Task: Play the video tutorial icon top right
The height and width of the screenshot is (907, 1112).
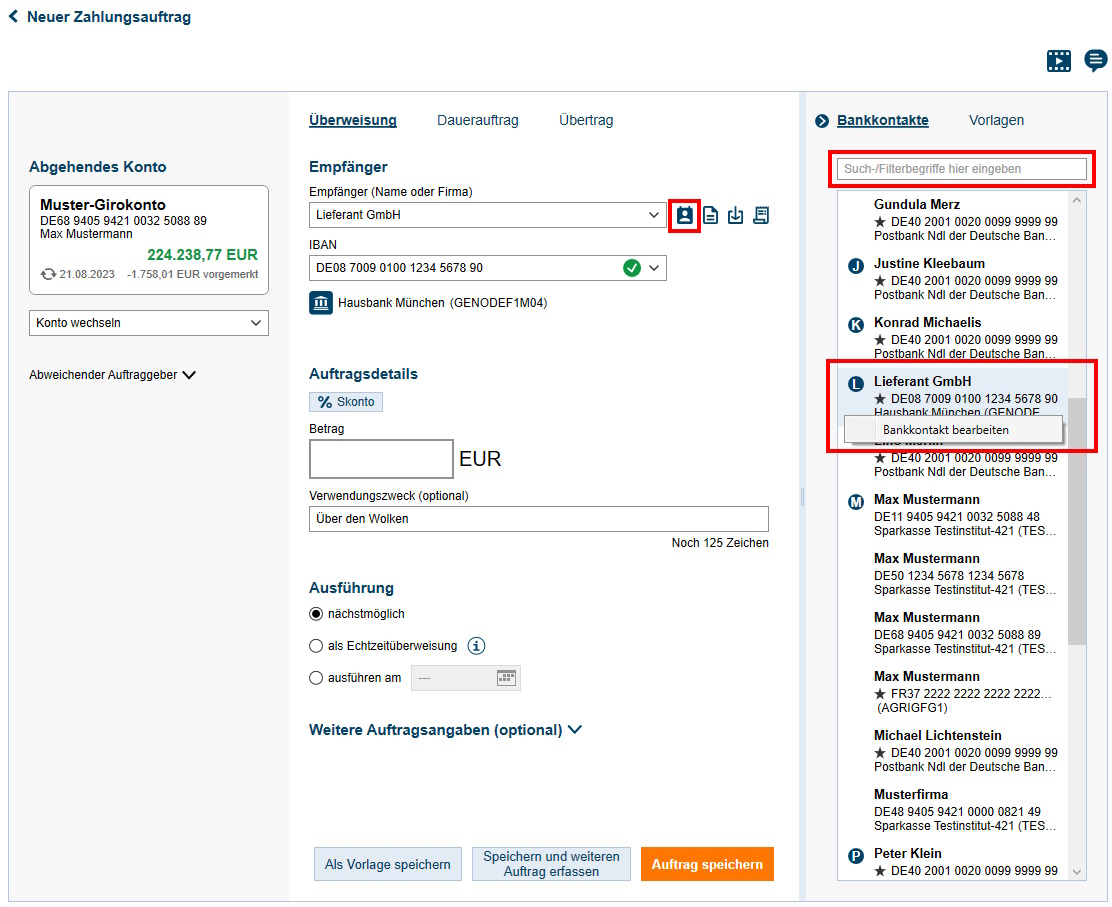Action: point(1059,61)
